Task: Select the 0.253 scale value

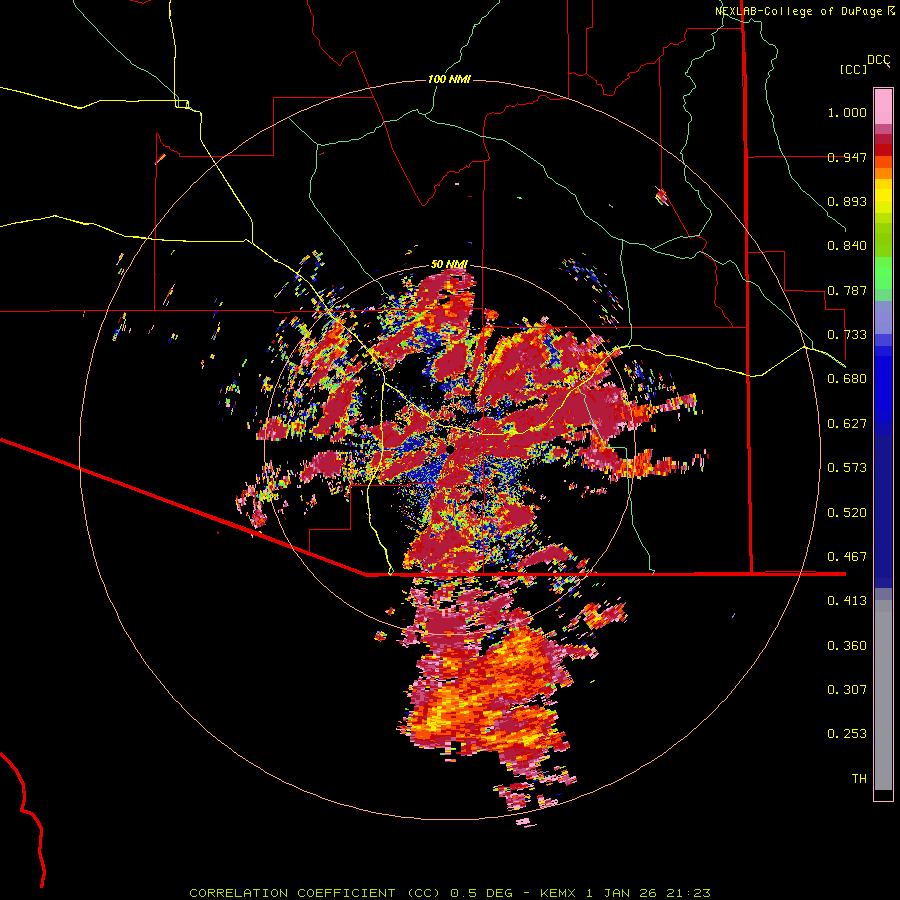Action: click(847, 734)
